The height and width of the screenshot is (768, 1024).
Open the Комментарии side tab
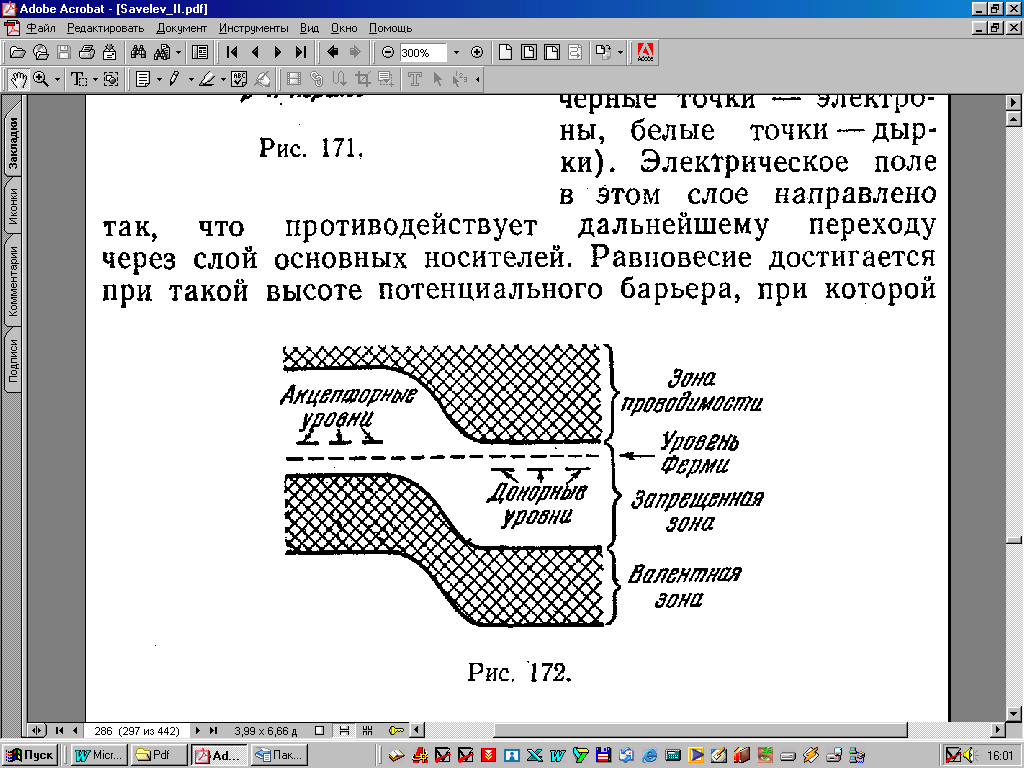[13, 281]
